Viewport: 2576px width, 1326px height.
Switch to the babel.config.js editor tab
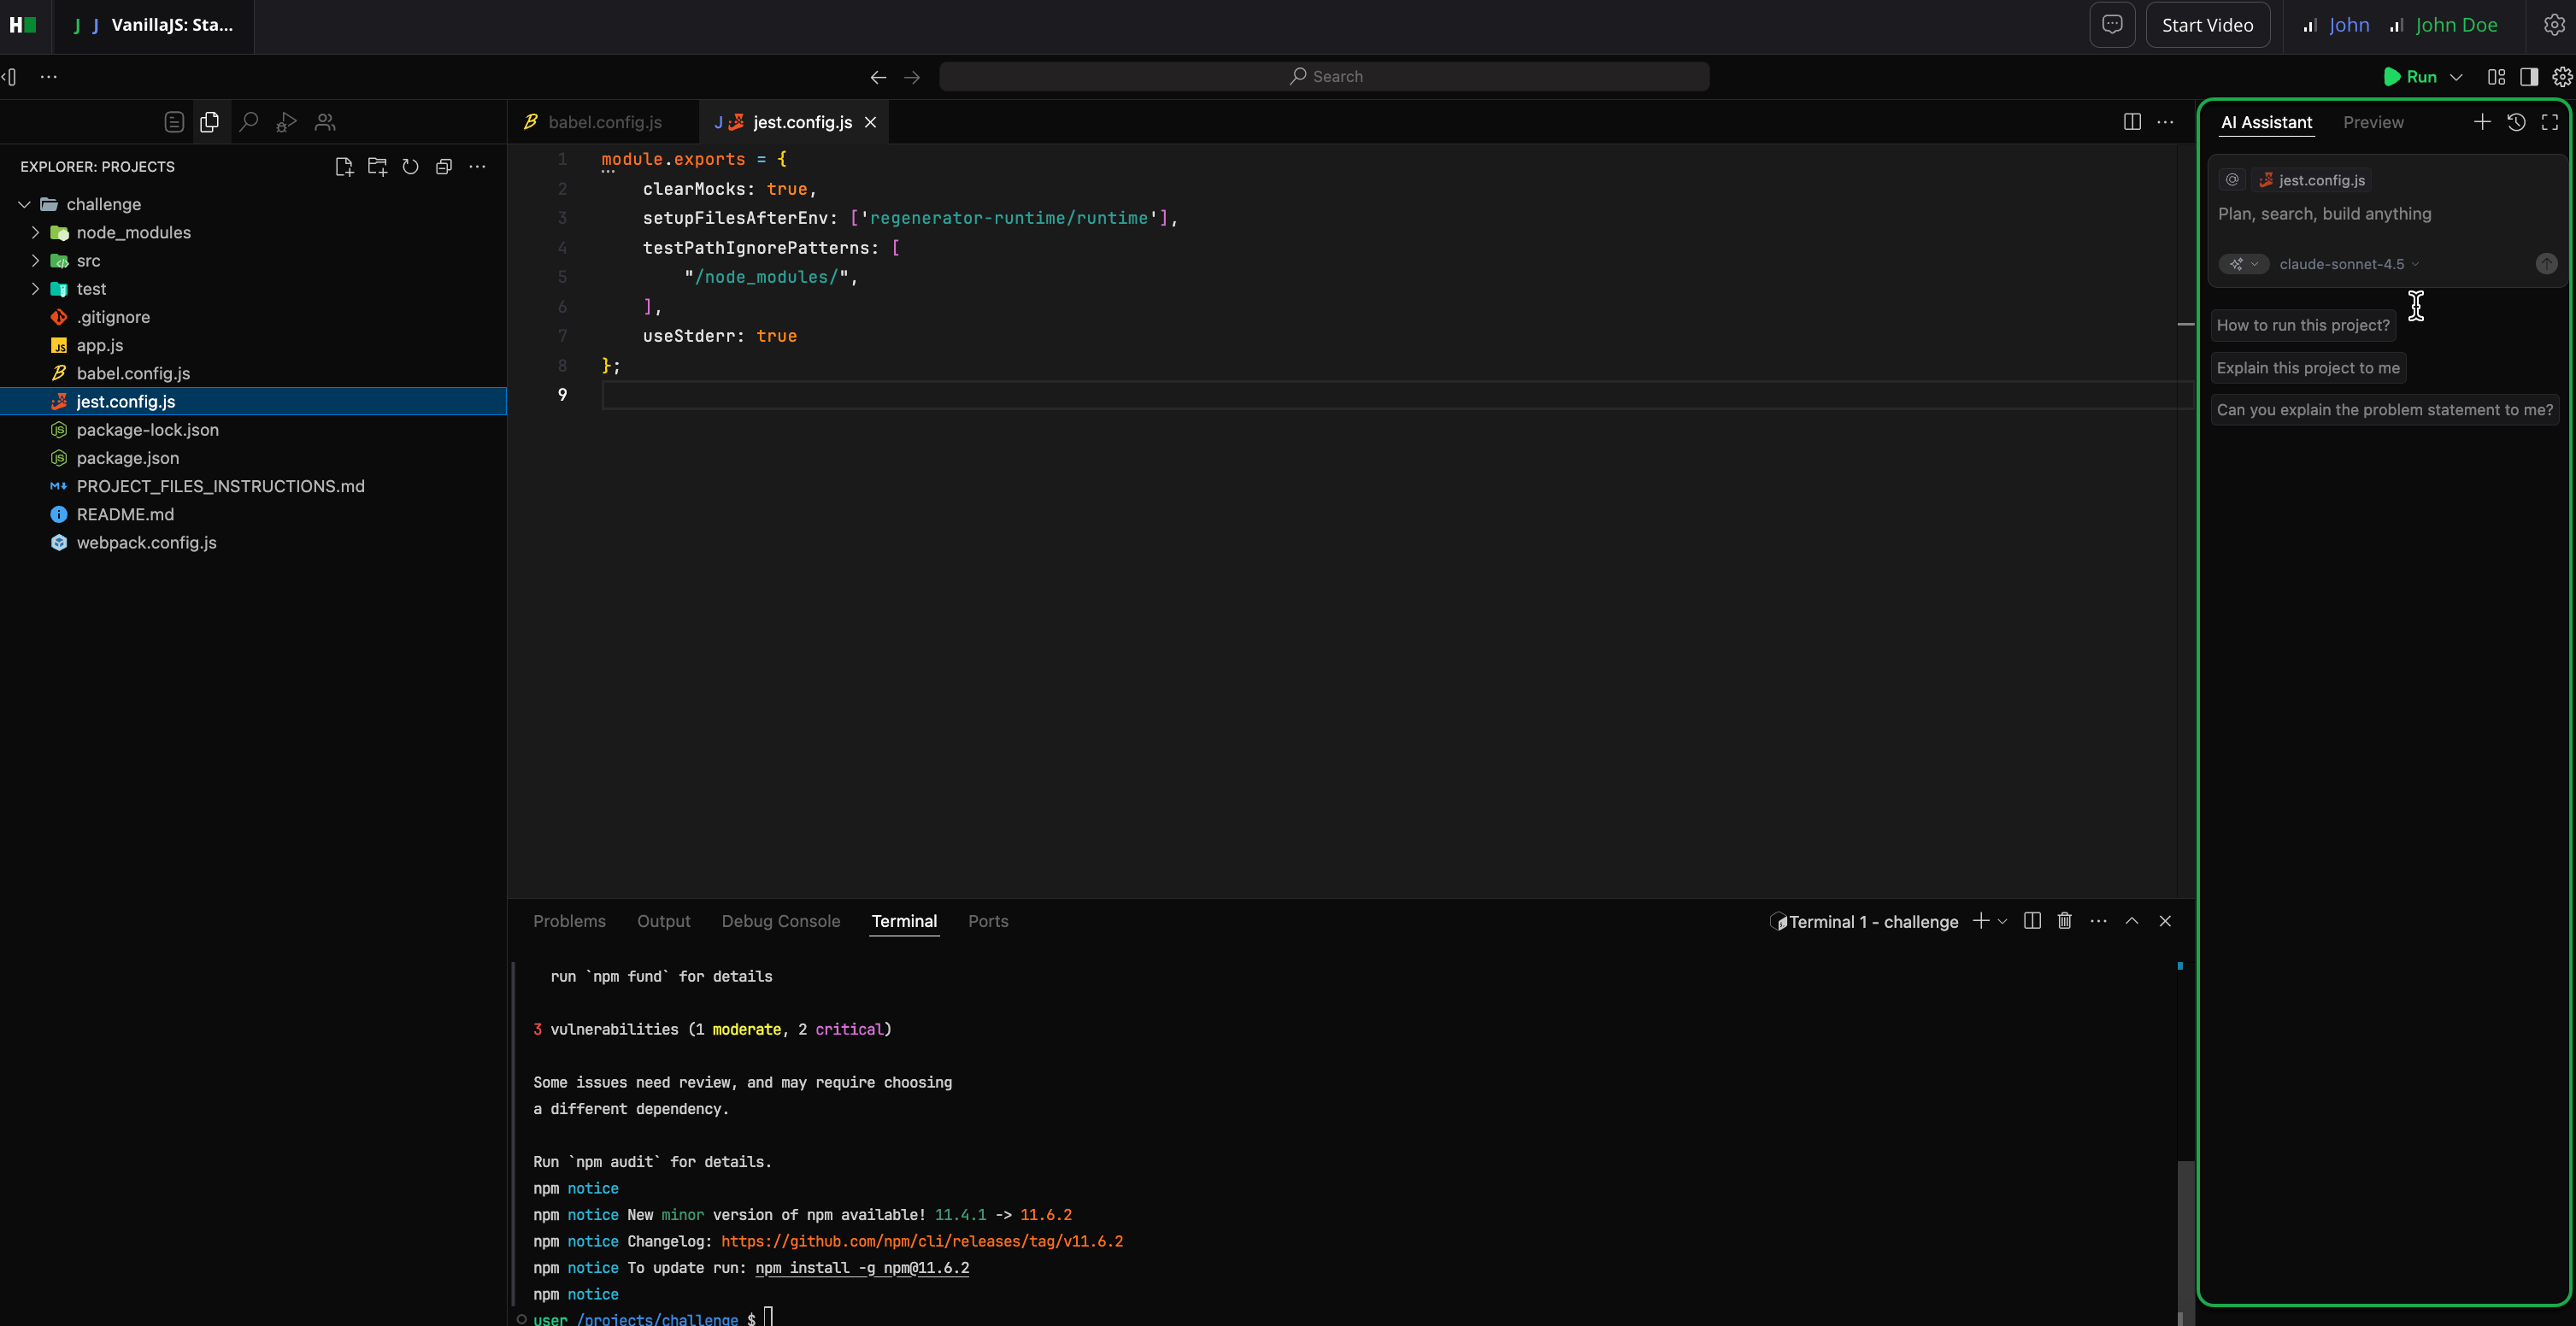(604, 122)
